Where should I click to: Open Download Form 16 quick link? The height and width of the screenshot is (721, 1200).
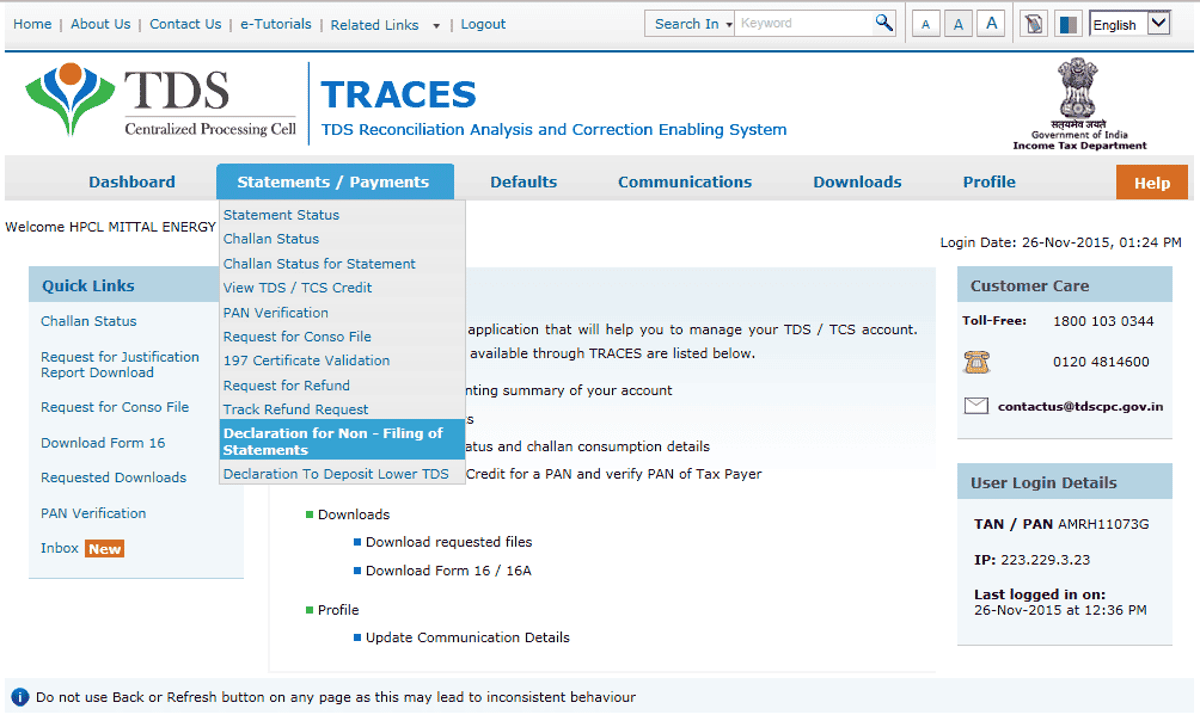(103, 443)
